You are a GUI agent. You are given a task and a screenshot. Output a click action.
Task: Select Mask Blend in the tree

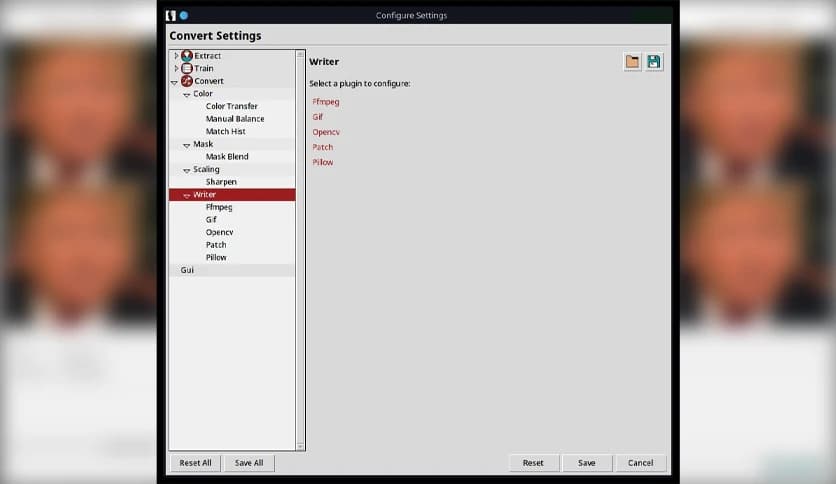227,157
